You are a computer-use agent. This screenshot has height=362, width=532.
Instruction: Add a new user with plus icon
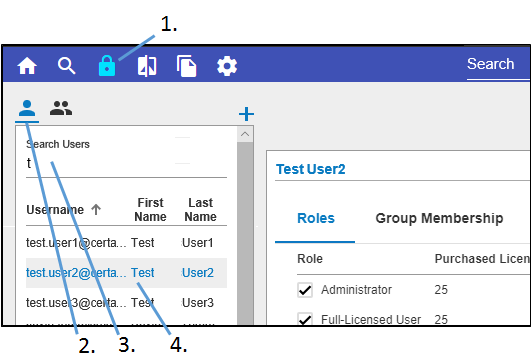coord(246,114)
